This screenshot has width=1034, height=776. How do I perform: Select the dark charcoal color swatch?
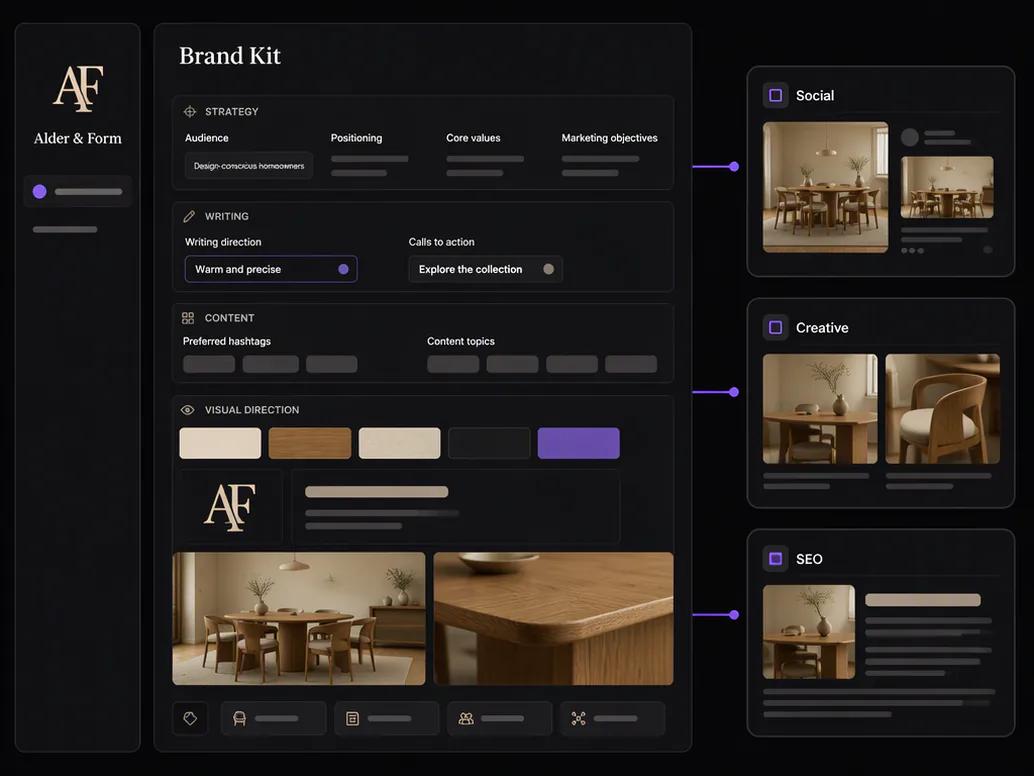point(489,443)
